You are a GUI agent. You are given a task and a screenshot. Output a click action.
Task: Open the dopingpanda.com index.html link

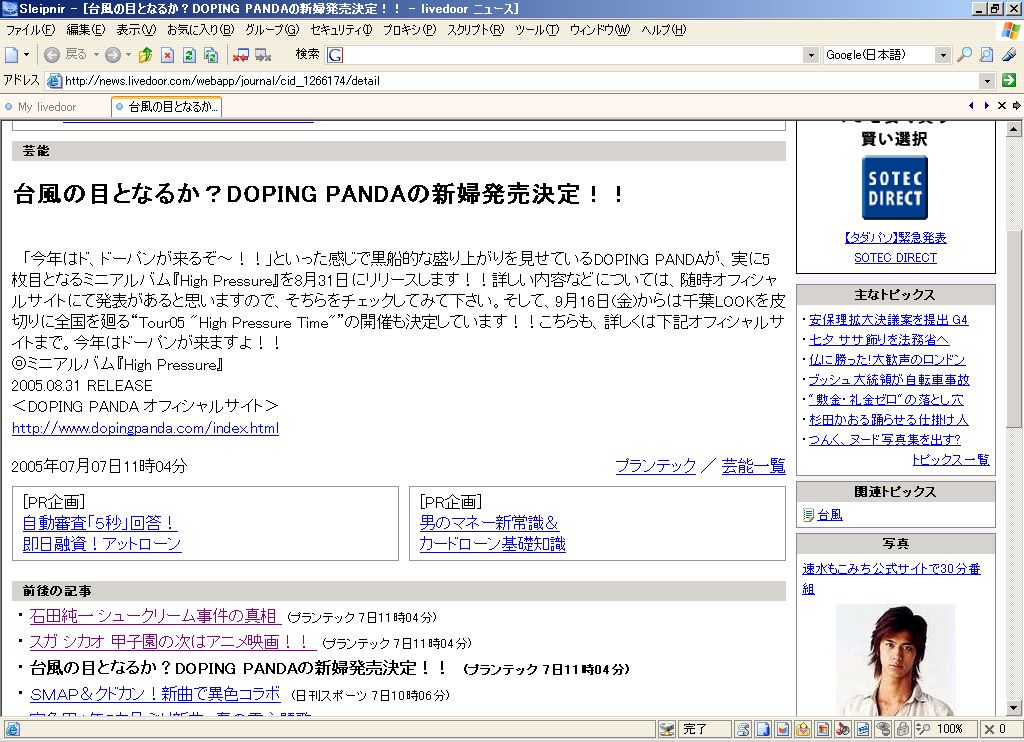click(146, 428)
